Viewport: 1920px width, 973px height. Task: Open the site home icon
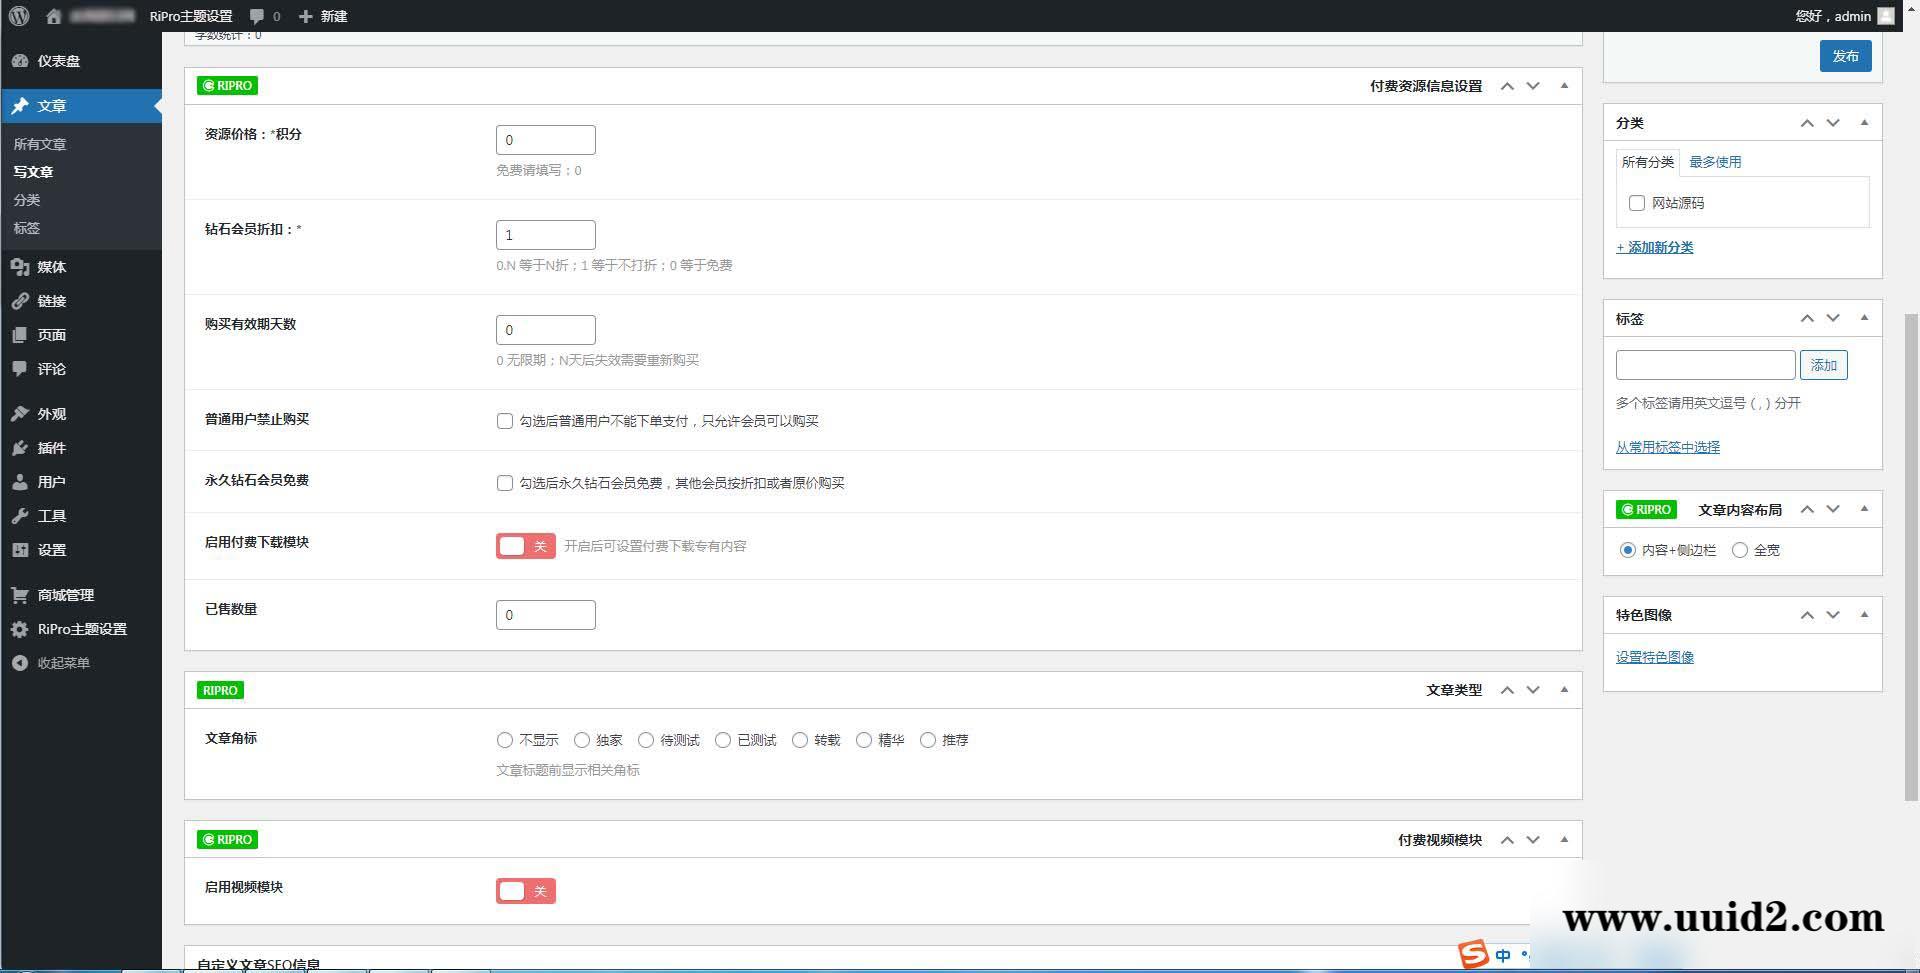coord(54,16)
